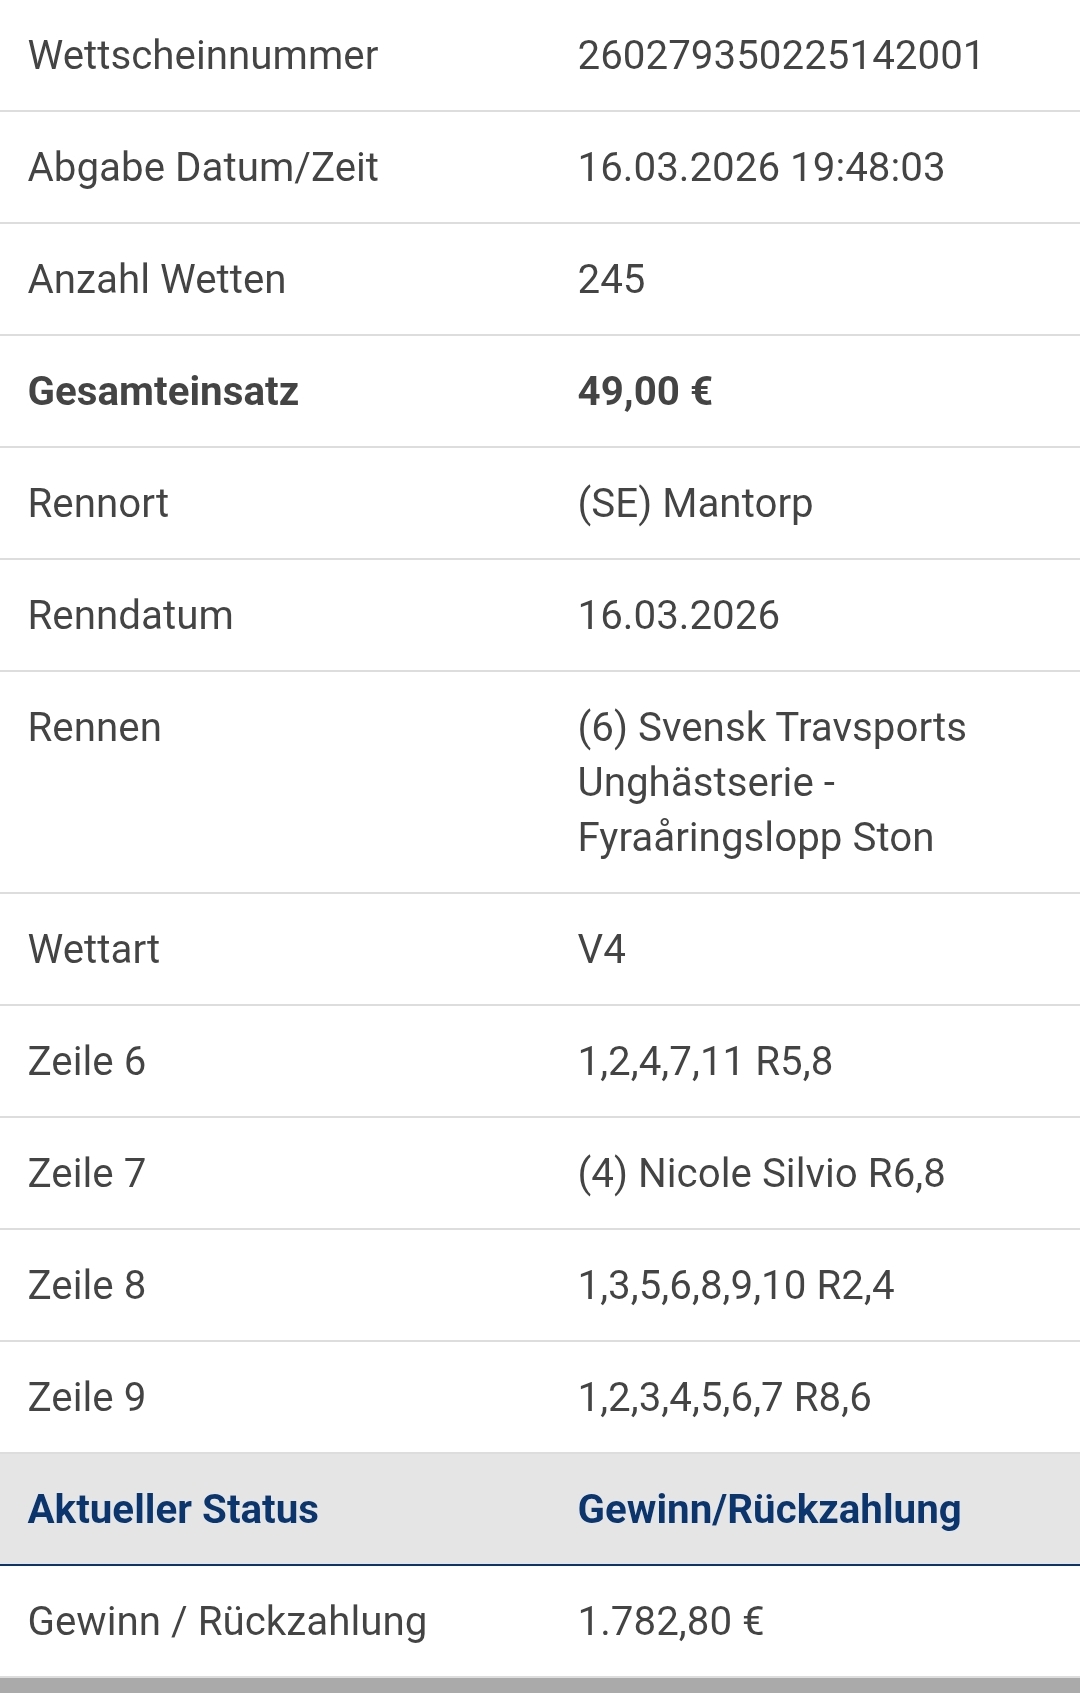Screen dimensions: 1080x1693
Task: Select the bet type value V4
Action: pos(602,949)
